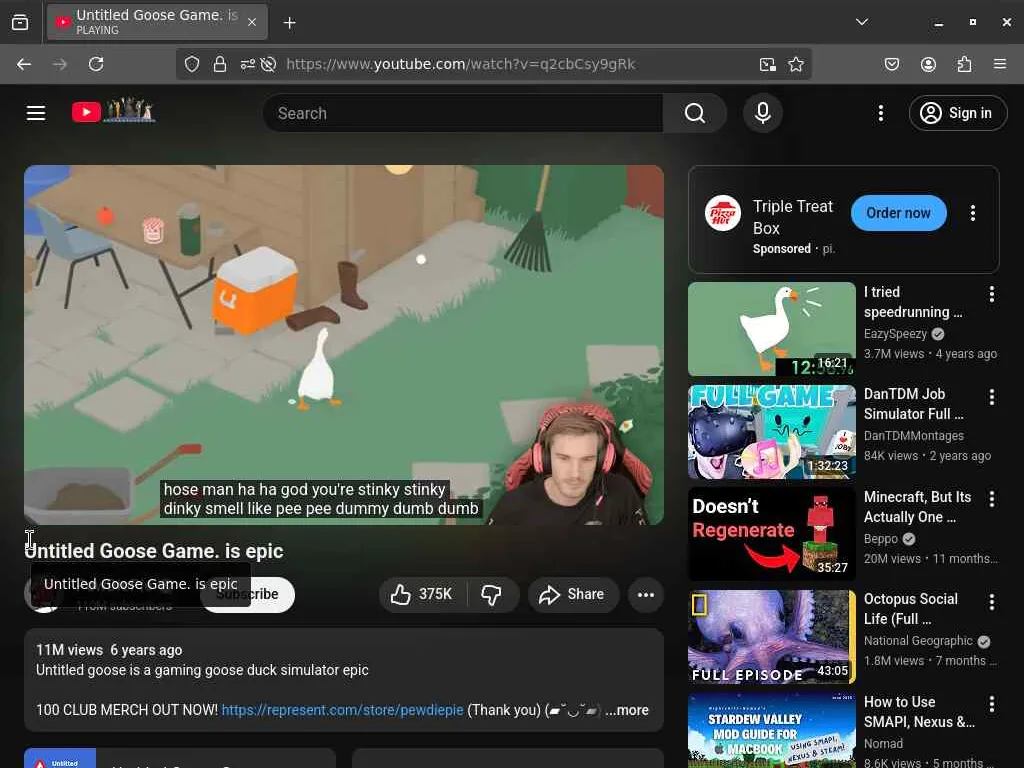Open site permissions icon in address bar
This screenshot has width=1024, height=768.
click(248, 64)
